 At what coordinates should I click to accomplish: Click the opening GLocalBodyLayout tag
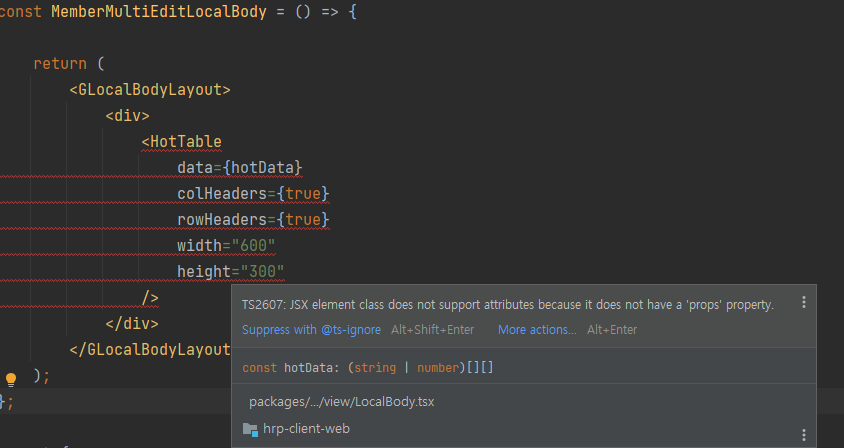coord(150,89)
